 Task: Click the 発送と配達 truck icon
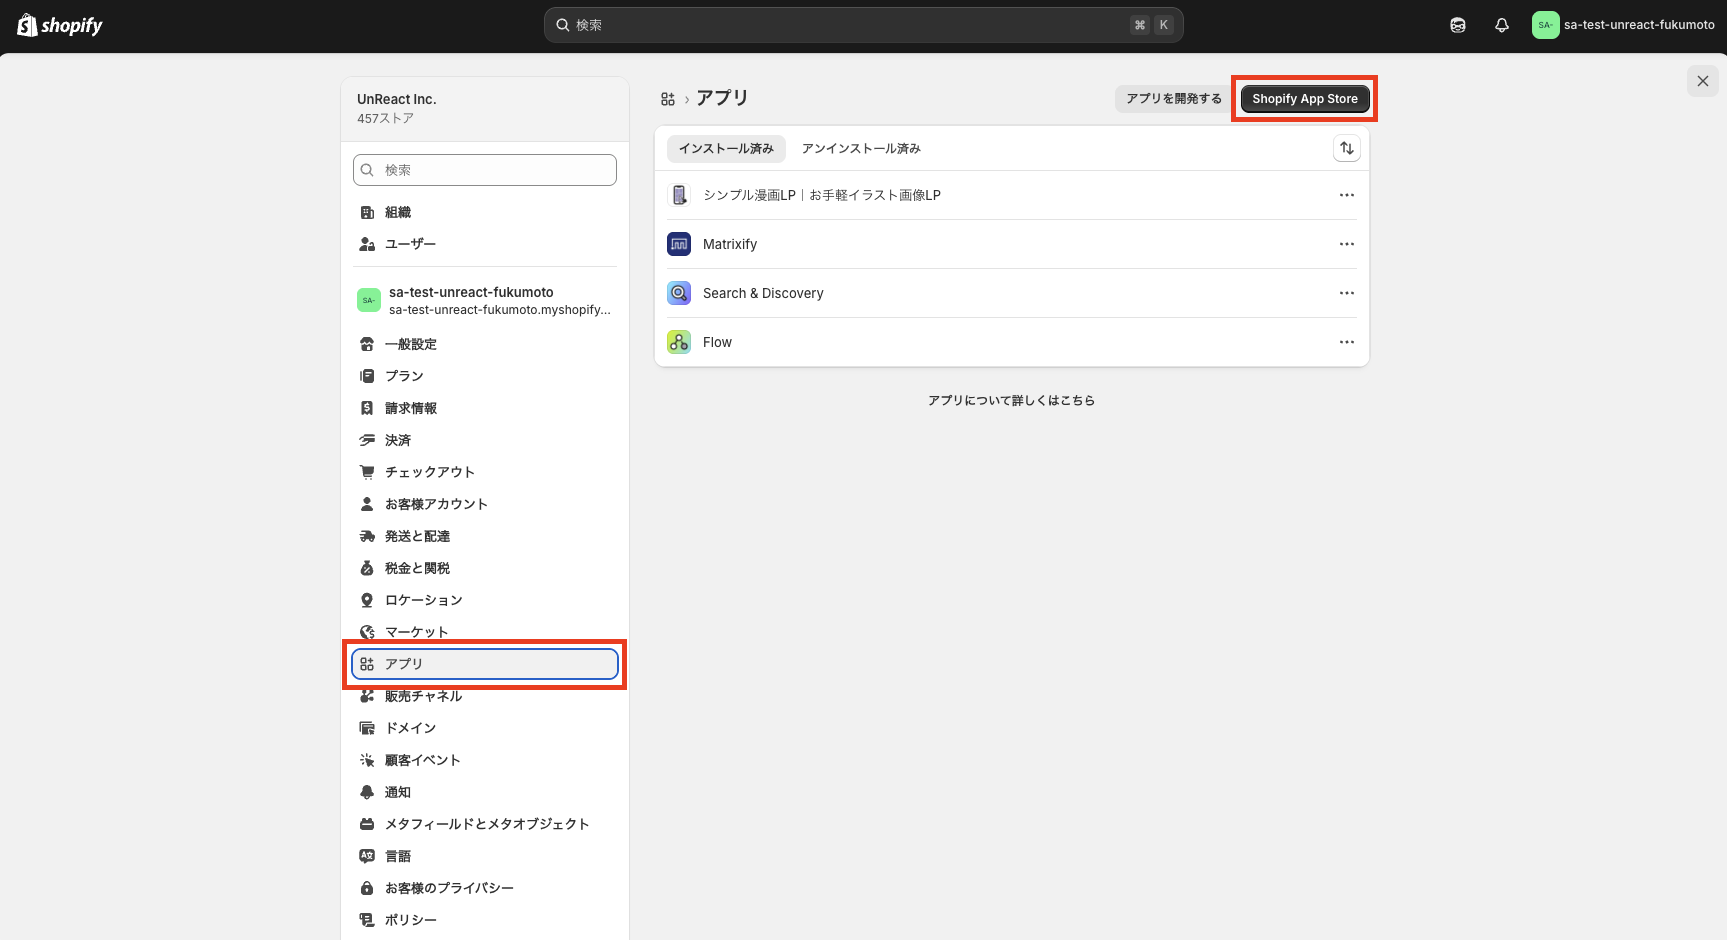click(x=367, y=536)
